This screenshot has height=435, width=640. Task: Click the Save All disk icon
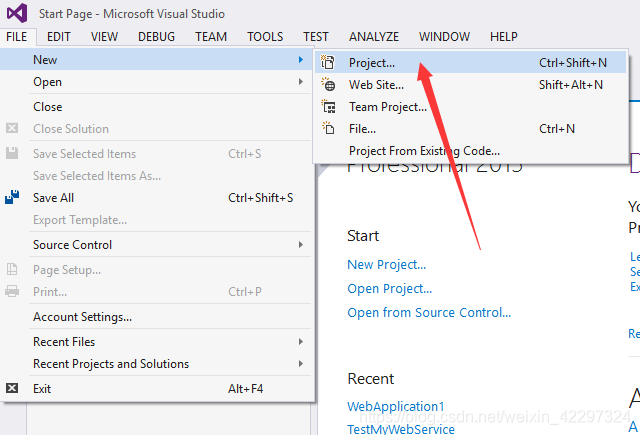tap(12, 197)
